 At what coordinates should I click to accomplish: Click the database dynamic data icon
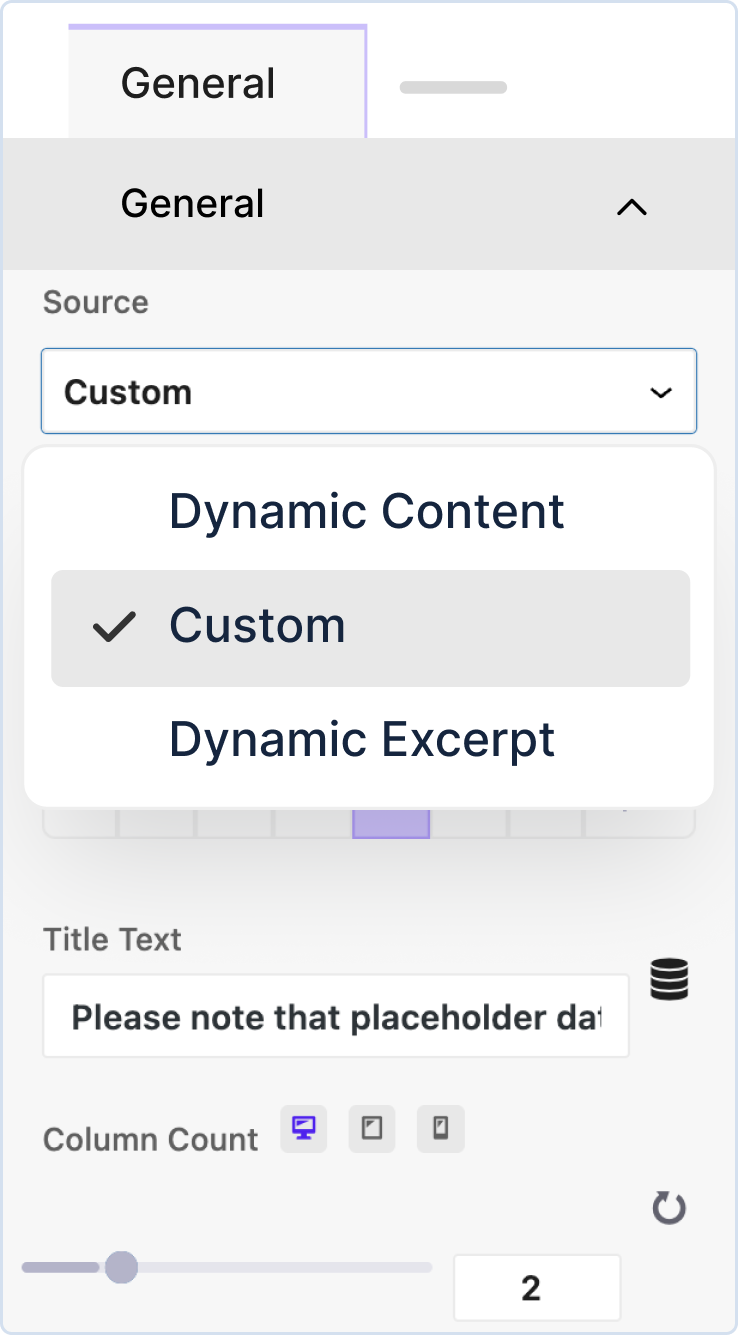669,979
